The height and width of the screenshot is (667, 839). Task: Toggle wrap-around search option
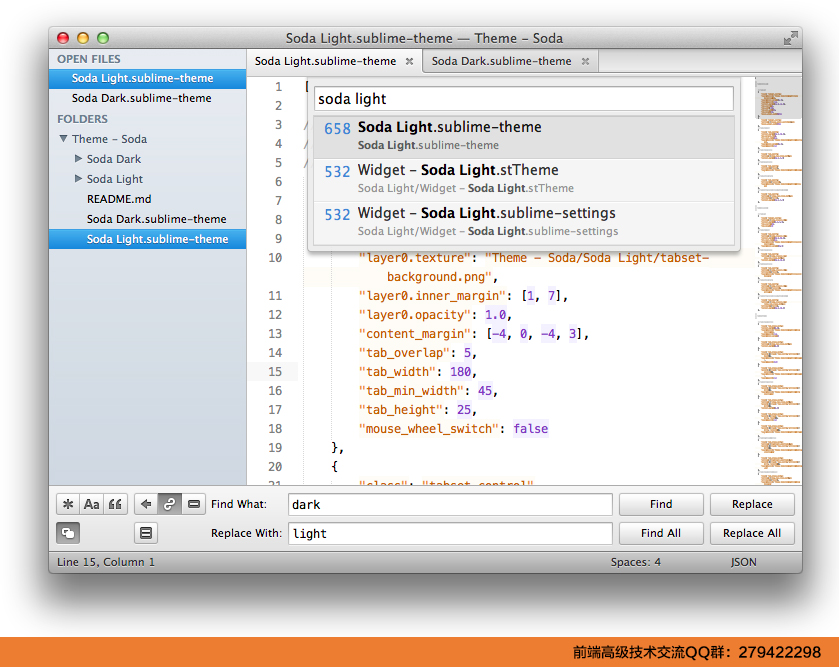[169, 504]
